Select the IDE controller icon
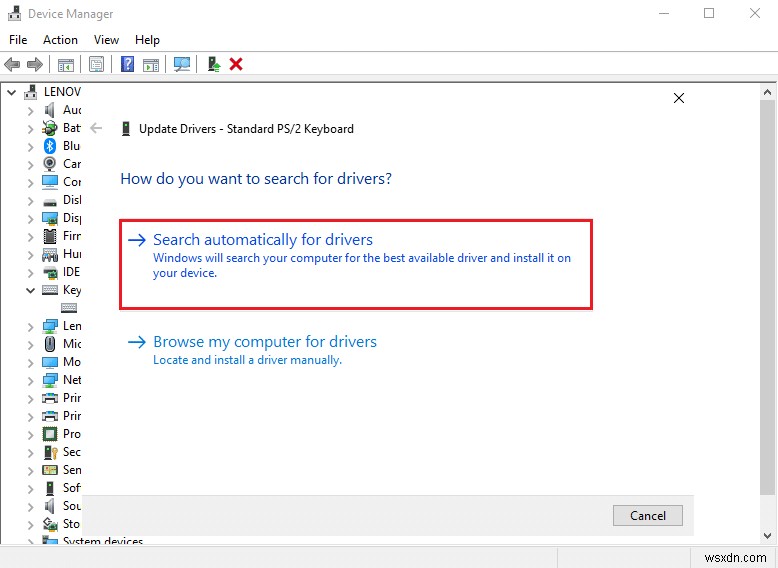The width and height of the screenshot is (778, 568). (50, 272)
